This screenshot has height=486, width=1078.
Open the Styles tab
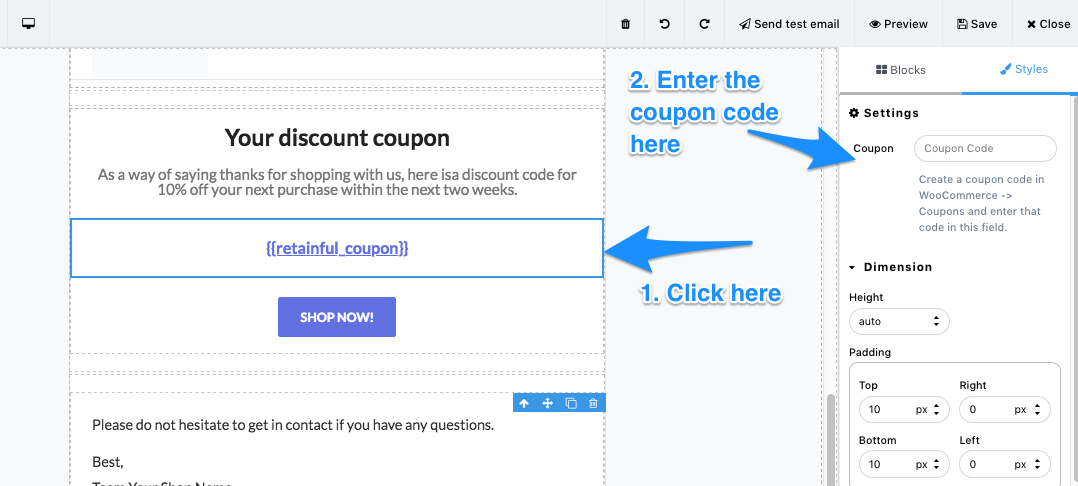[1023, 70]
